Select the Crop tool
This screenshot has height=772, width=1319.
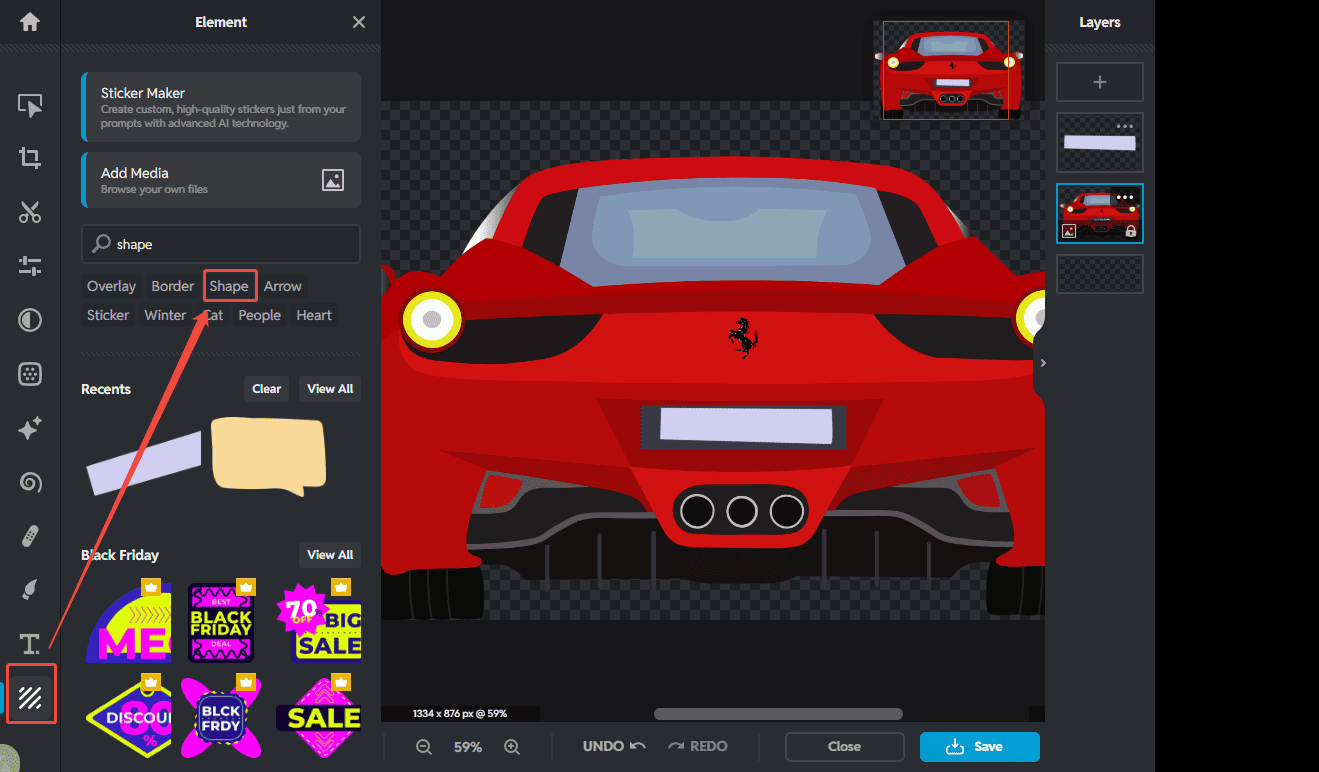tap(30, 158)
